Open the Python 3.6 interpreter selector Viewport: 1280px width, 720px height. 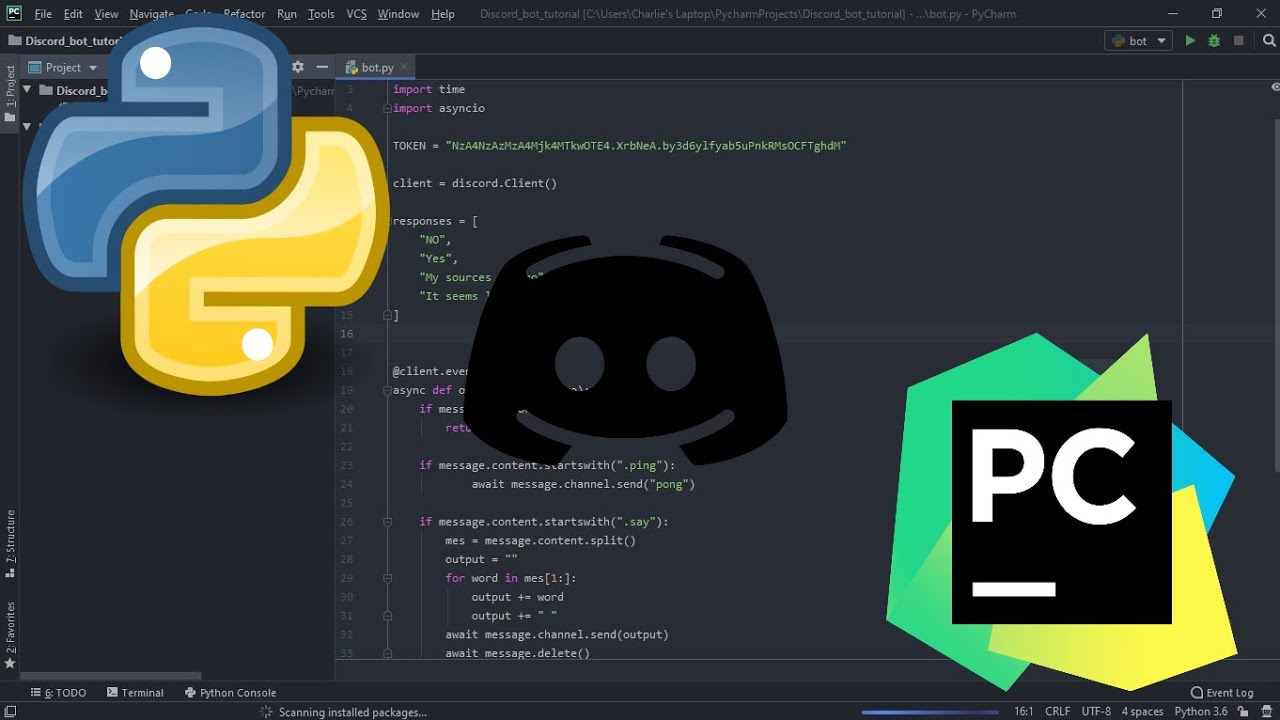pos(1201,712)
